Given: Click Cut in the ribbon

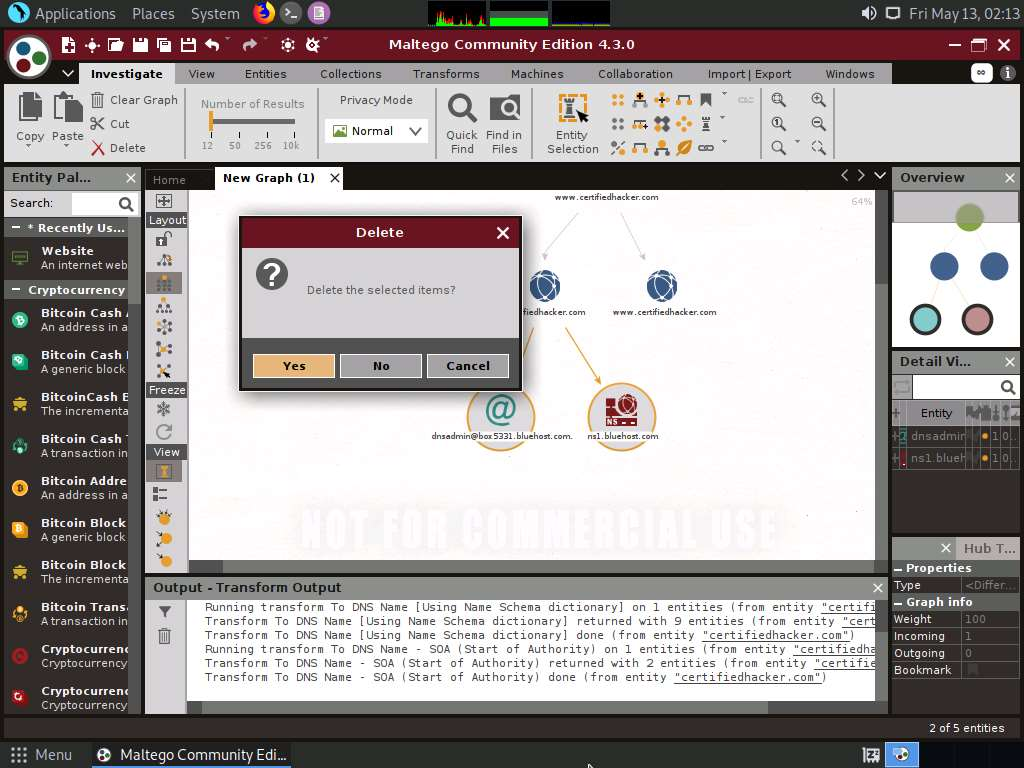Looking at the screenshot, I should tap(110, 123).
